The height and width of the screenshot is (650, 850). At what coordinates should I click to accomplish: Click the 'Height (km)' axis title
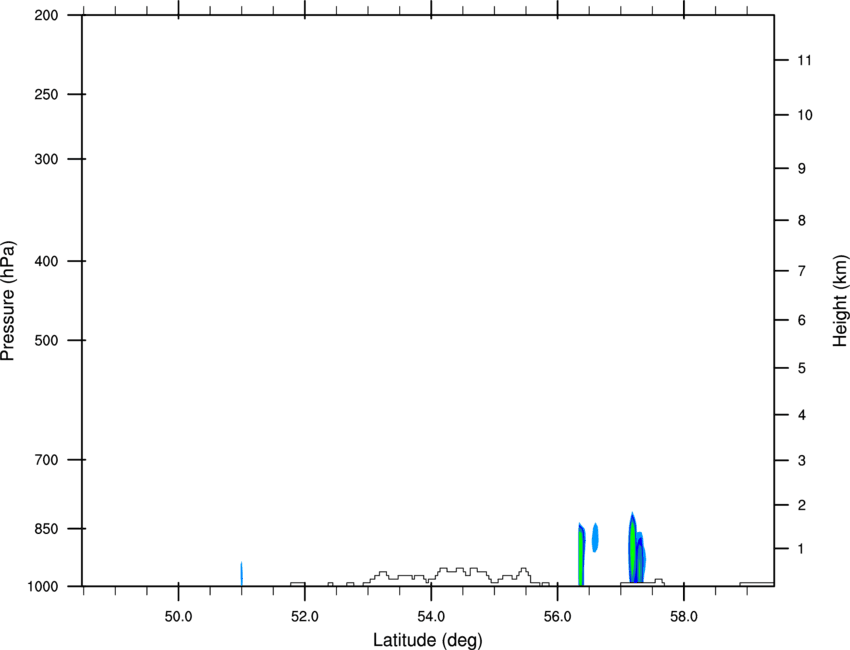coord(840,300)
